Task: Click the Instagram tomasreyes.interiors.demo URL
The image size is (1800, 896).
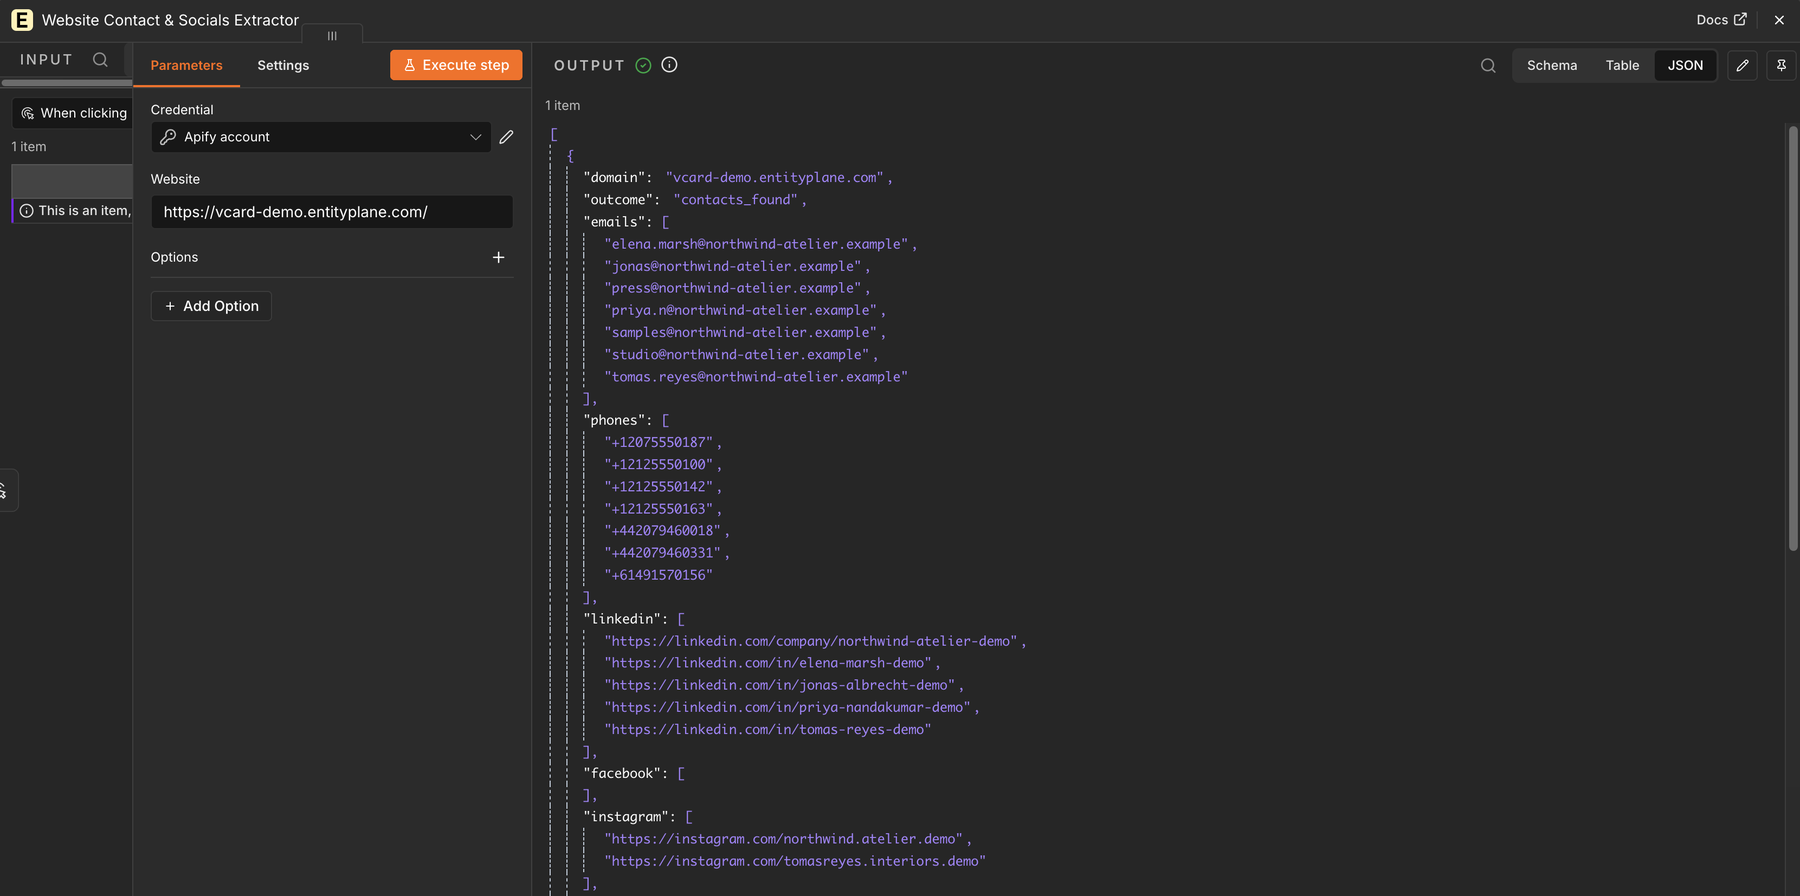Action: click(795, 861)
